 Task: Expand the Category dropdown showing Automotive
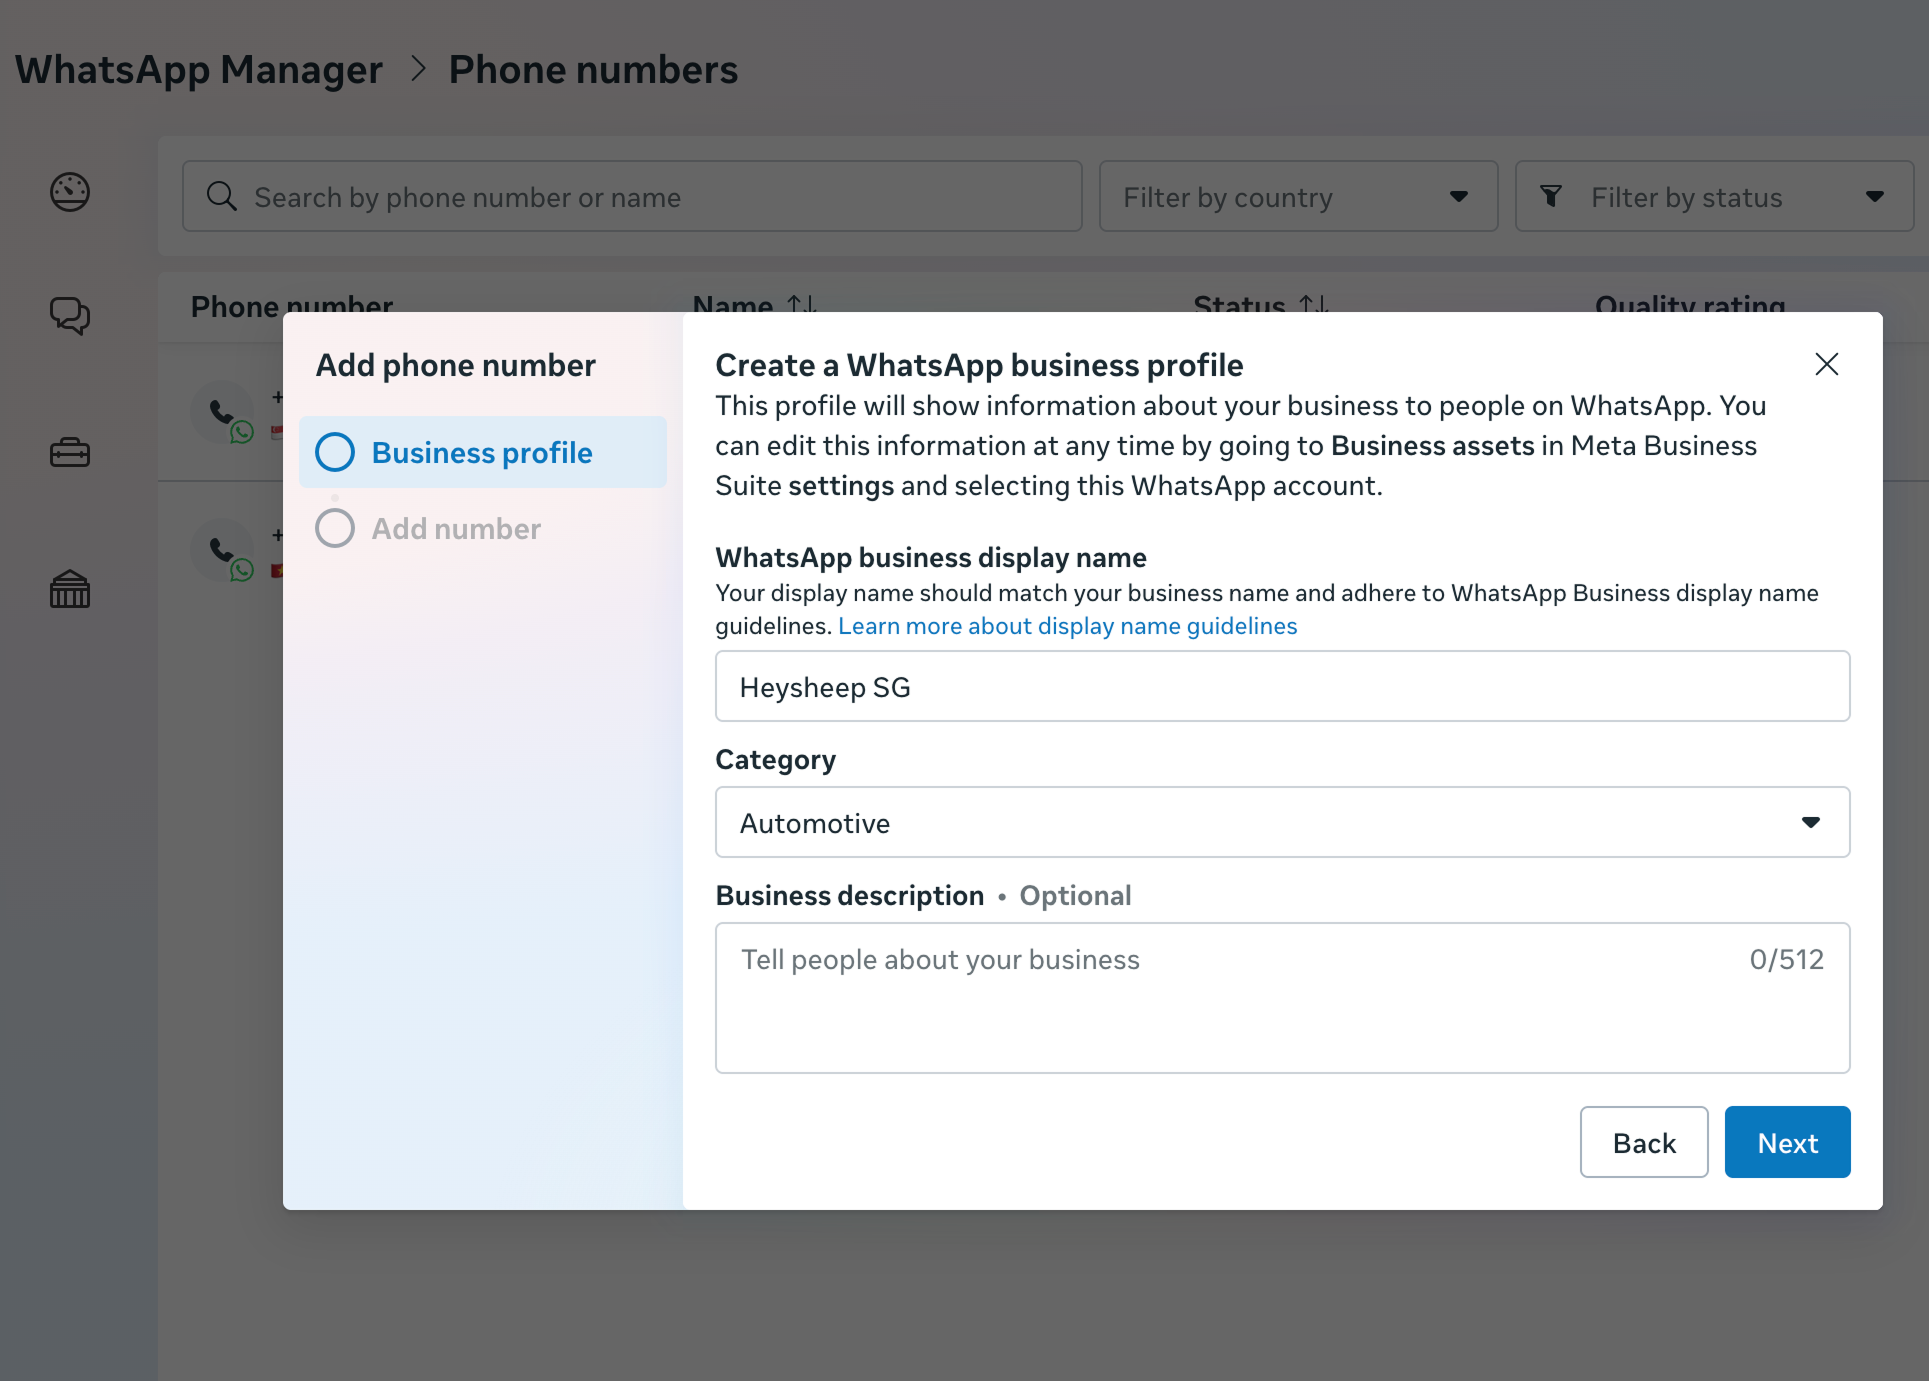pyautogui.click(x=1282, y=822)
